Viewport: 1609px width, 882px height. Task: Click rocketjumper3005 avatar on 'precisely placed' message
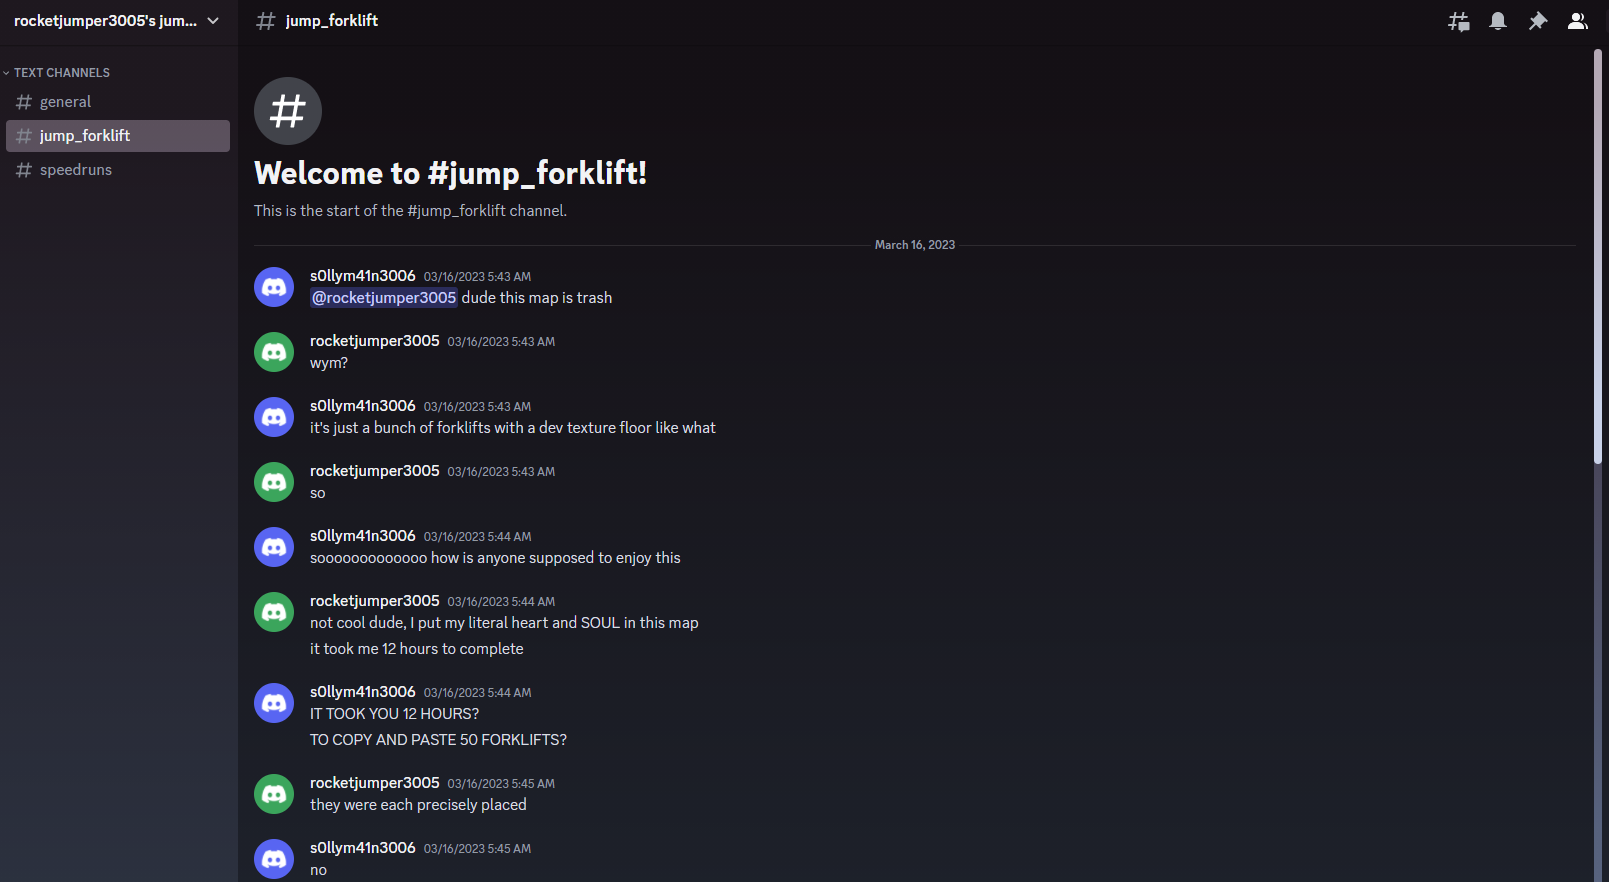(x=274, y=794)
